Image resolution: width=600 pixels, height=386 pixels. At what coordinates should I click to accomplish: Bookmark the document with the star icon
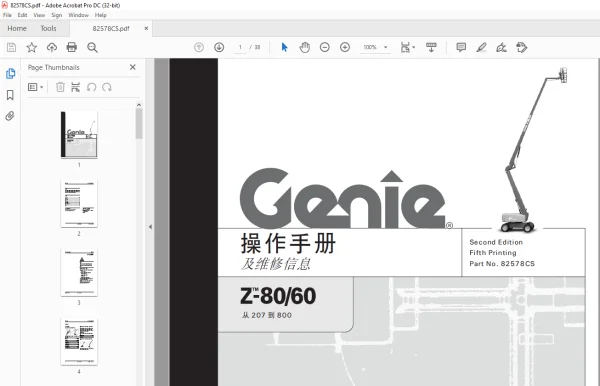point(31,47)
